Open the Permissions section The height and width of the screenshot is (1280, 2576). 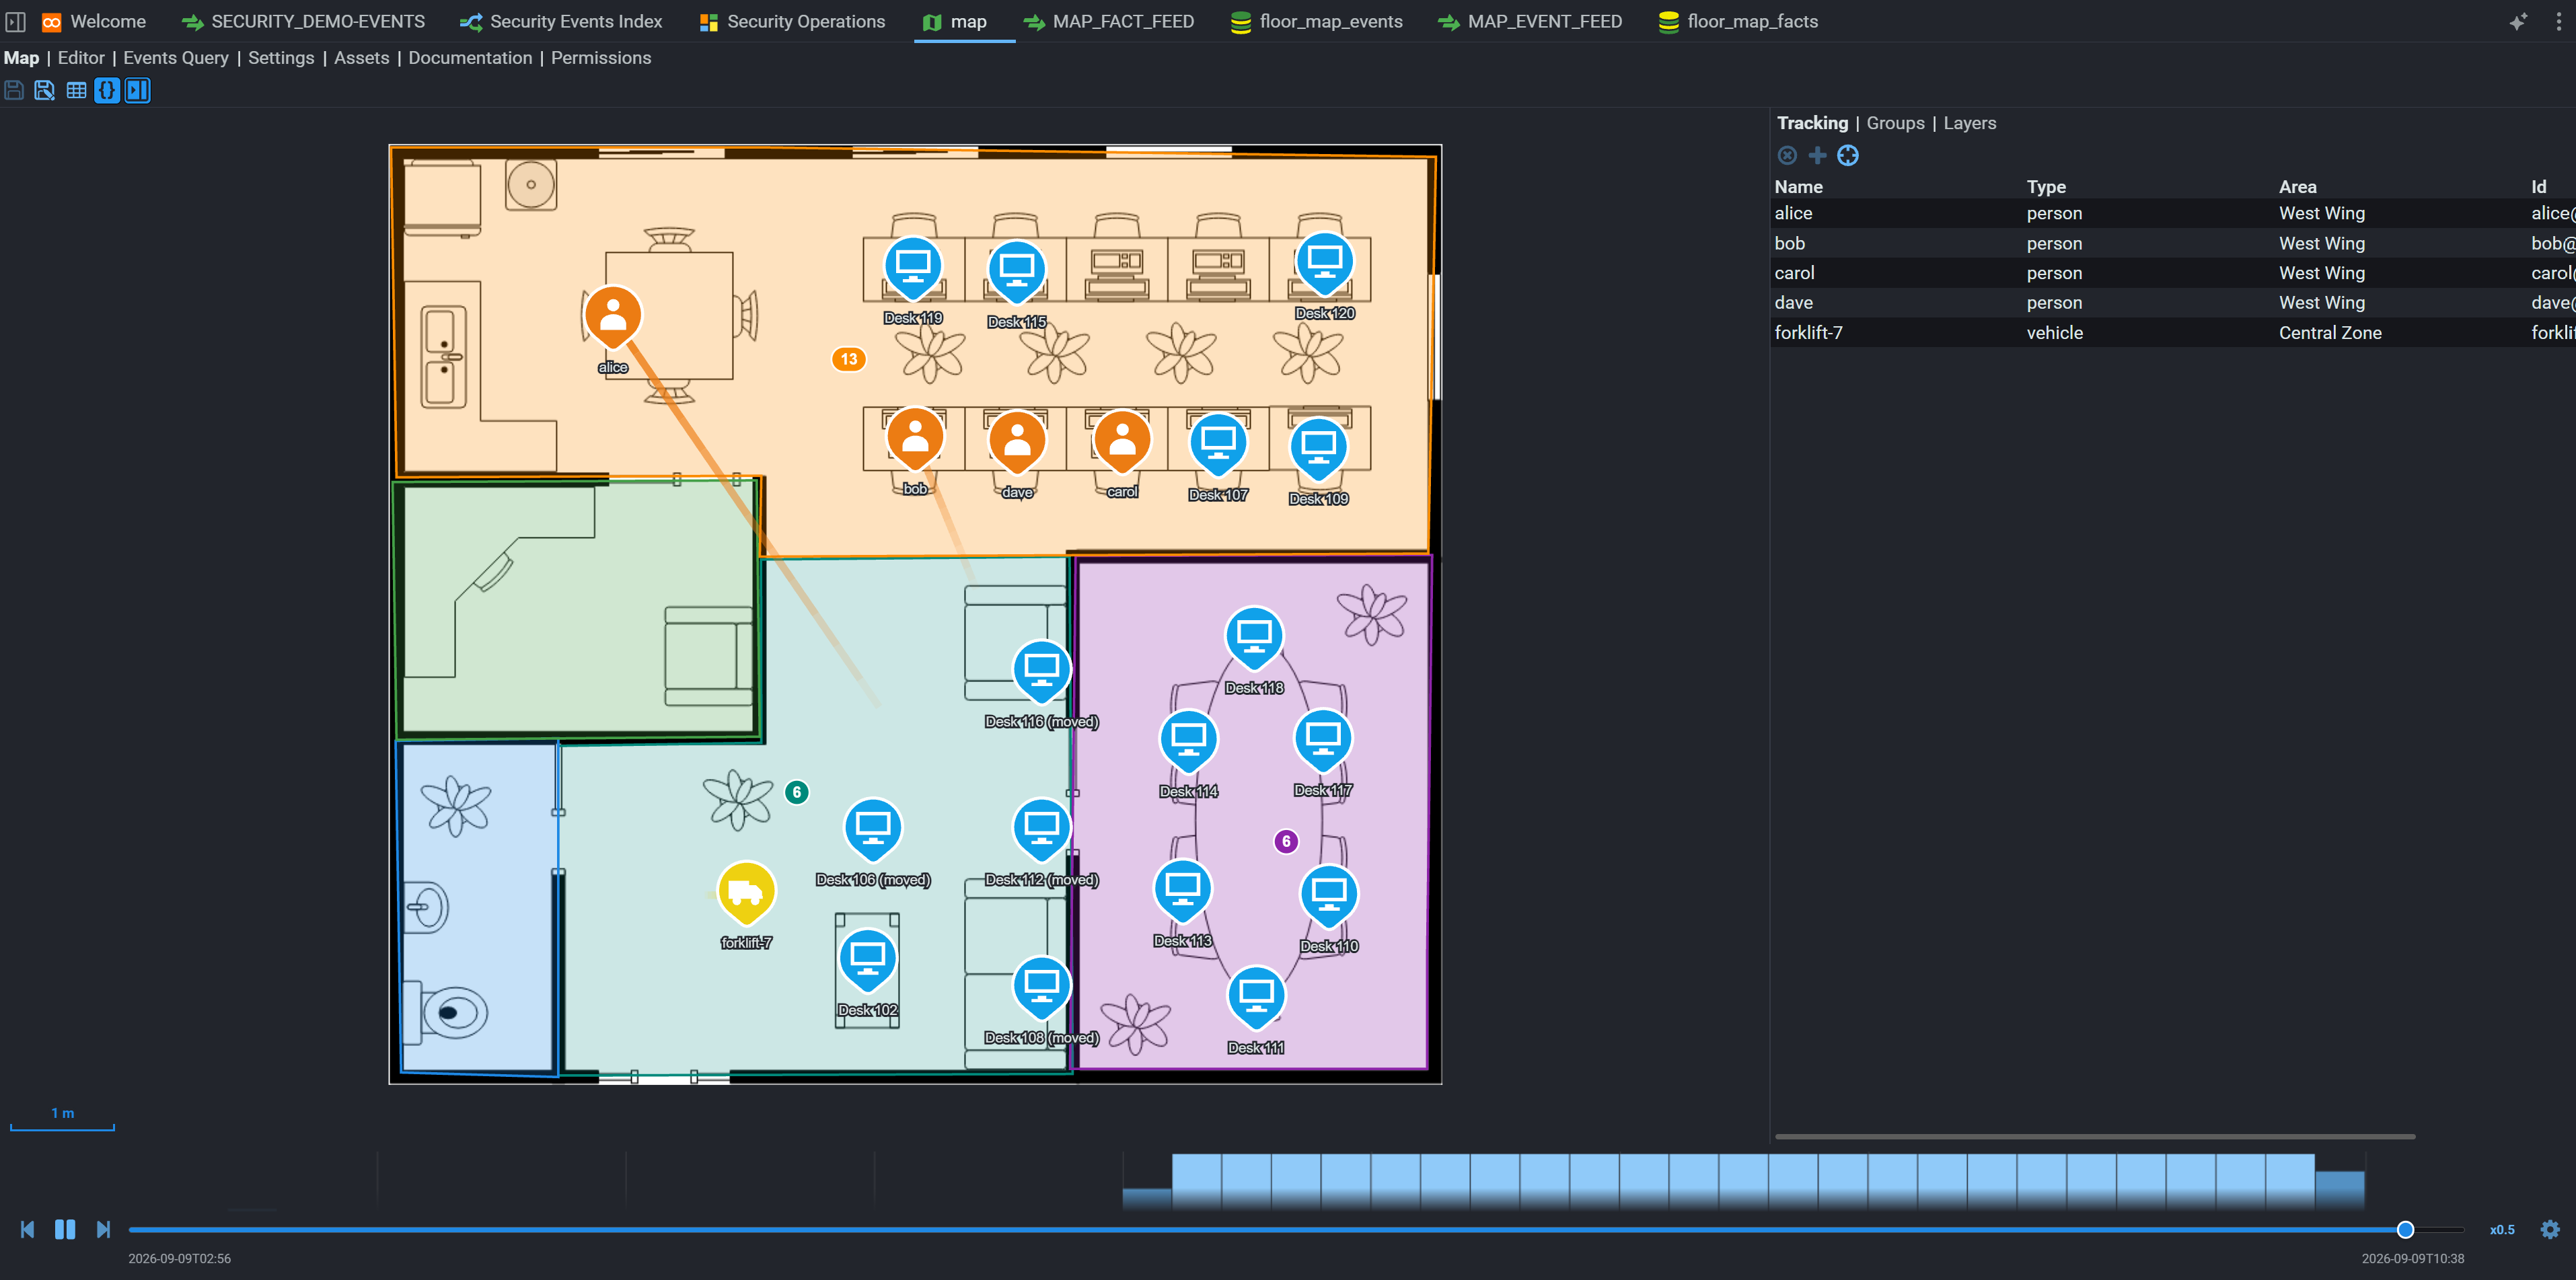[x=601, y=58]
